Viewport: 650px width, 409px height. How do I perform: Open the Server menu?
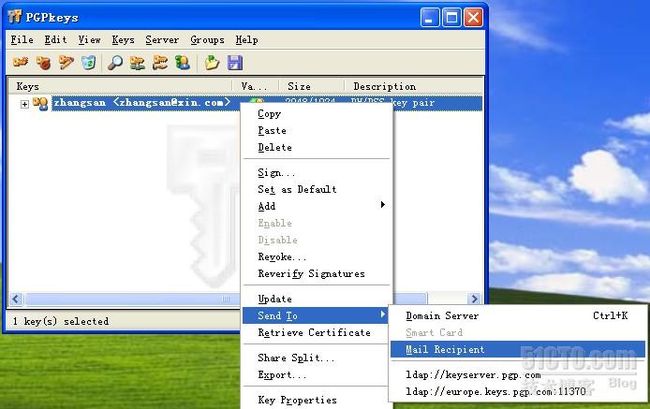(x=162, y=40)
